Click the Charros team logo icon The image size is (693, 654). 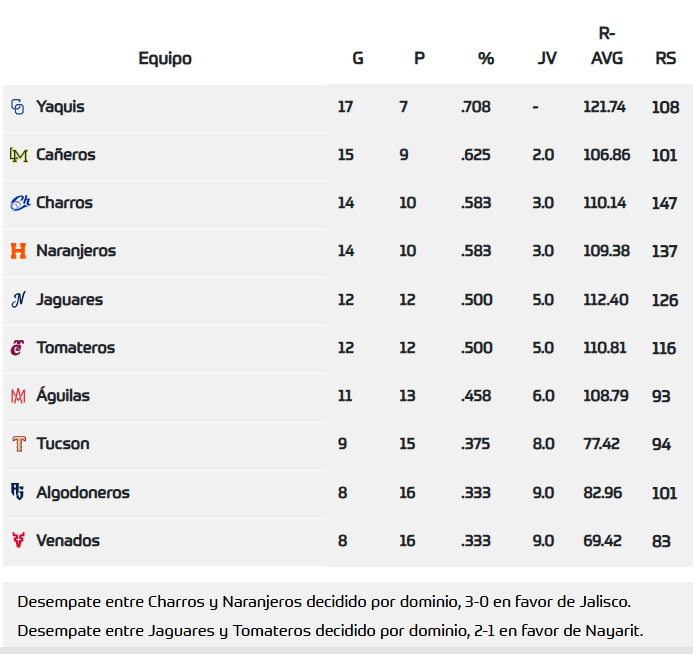tap(19, 203)
